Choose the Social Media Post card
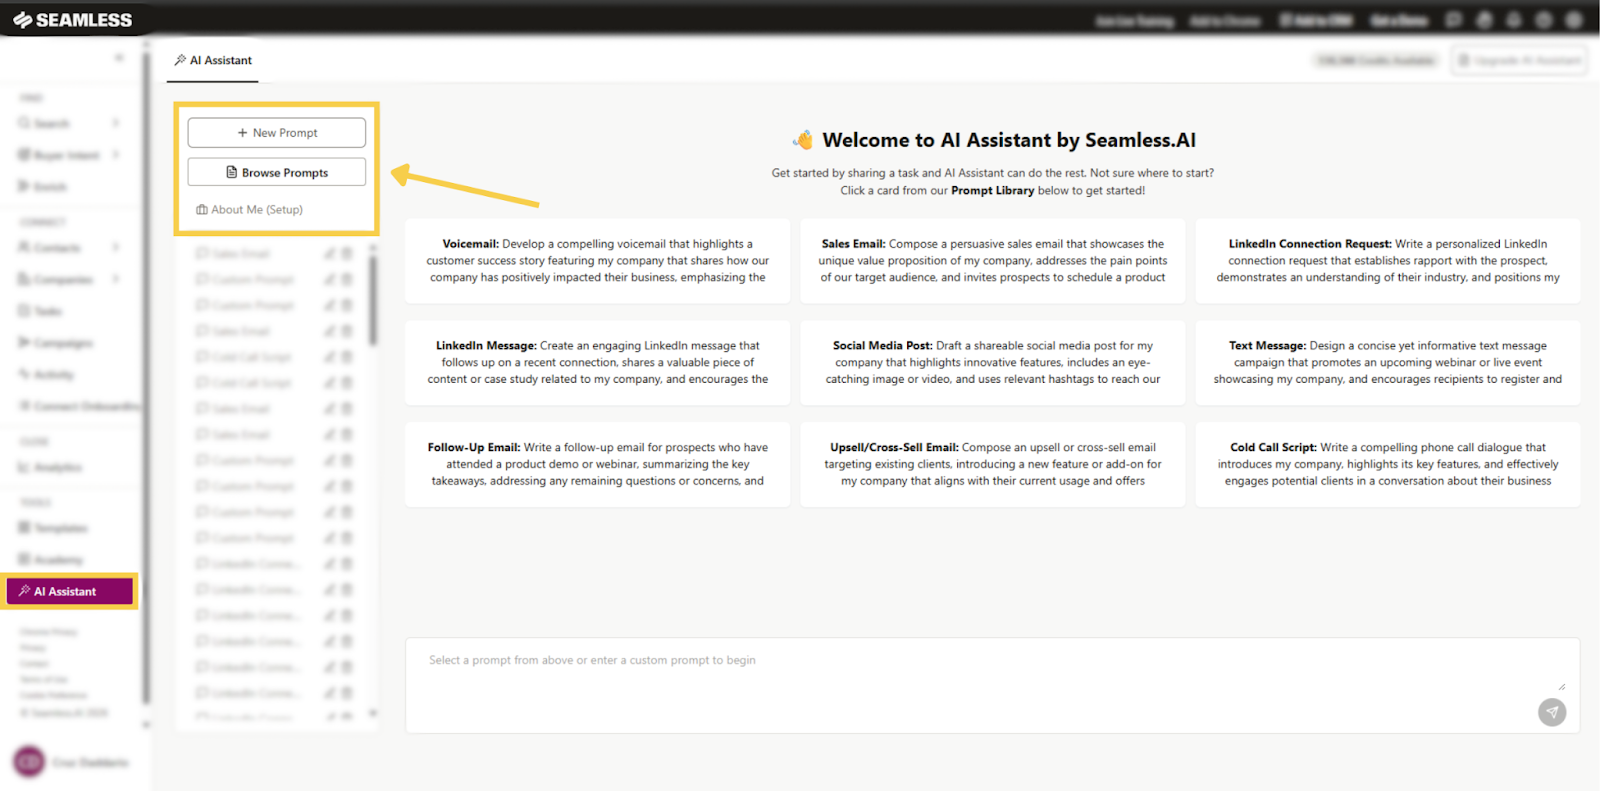The image size is (1600, 791). 992,362
